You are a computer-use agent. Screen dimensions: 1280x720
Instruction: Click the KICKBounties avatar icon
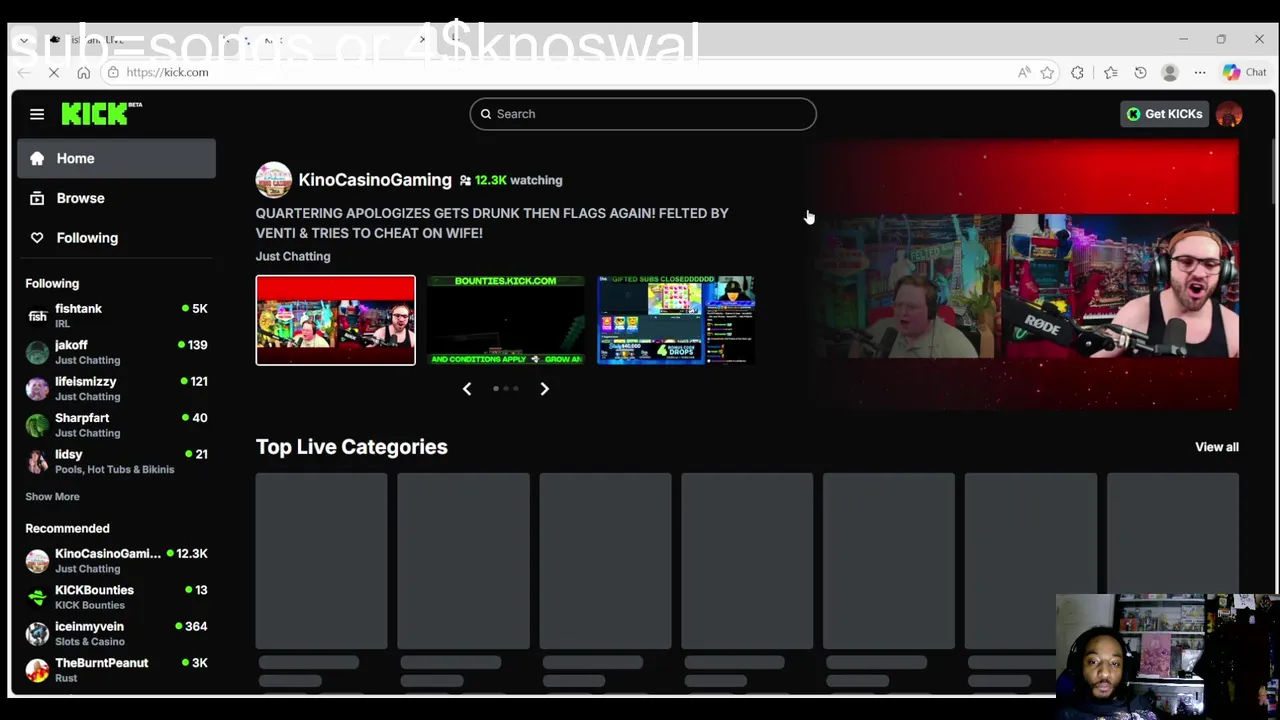point(37,597)
